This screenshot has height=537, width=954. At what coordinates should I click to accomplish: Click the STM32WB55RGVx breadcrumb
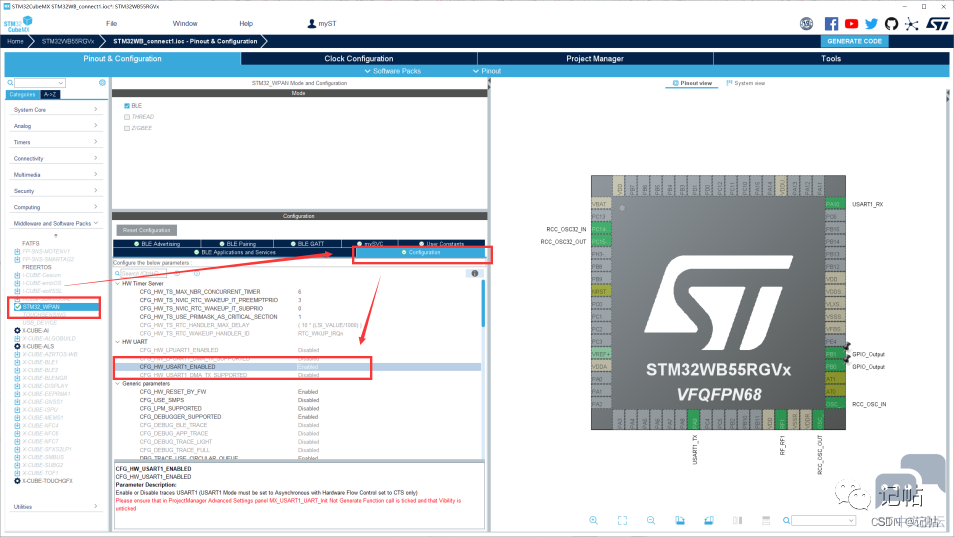coord(68,41)
